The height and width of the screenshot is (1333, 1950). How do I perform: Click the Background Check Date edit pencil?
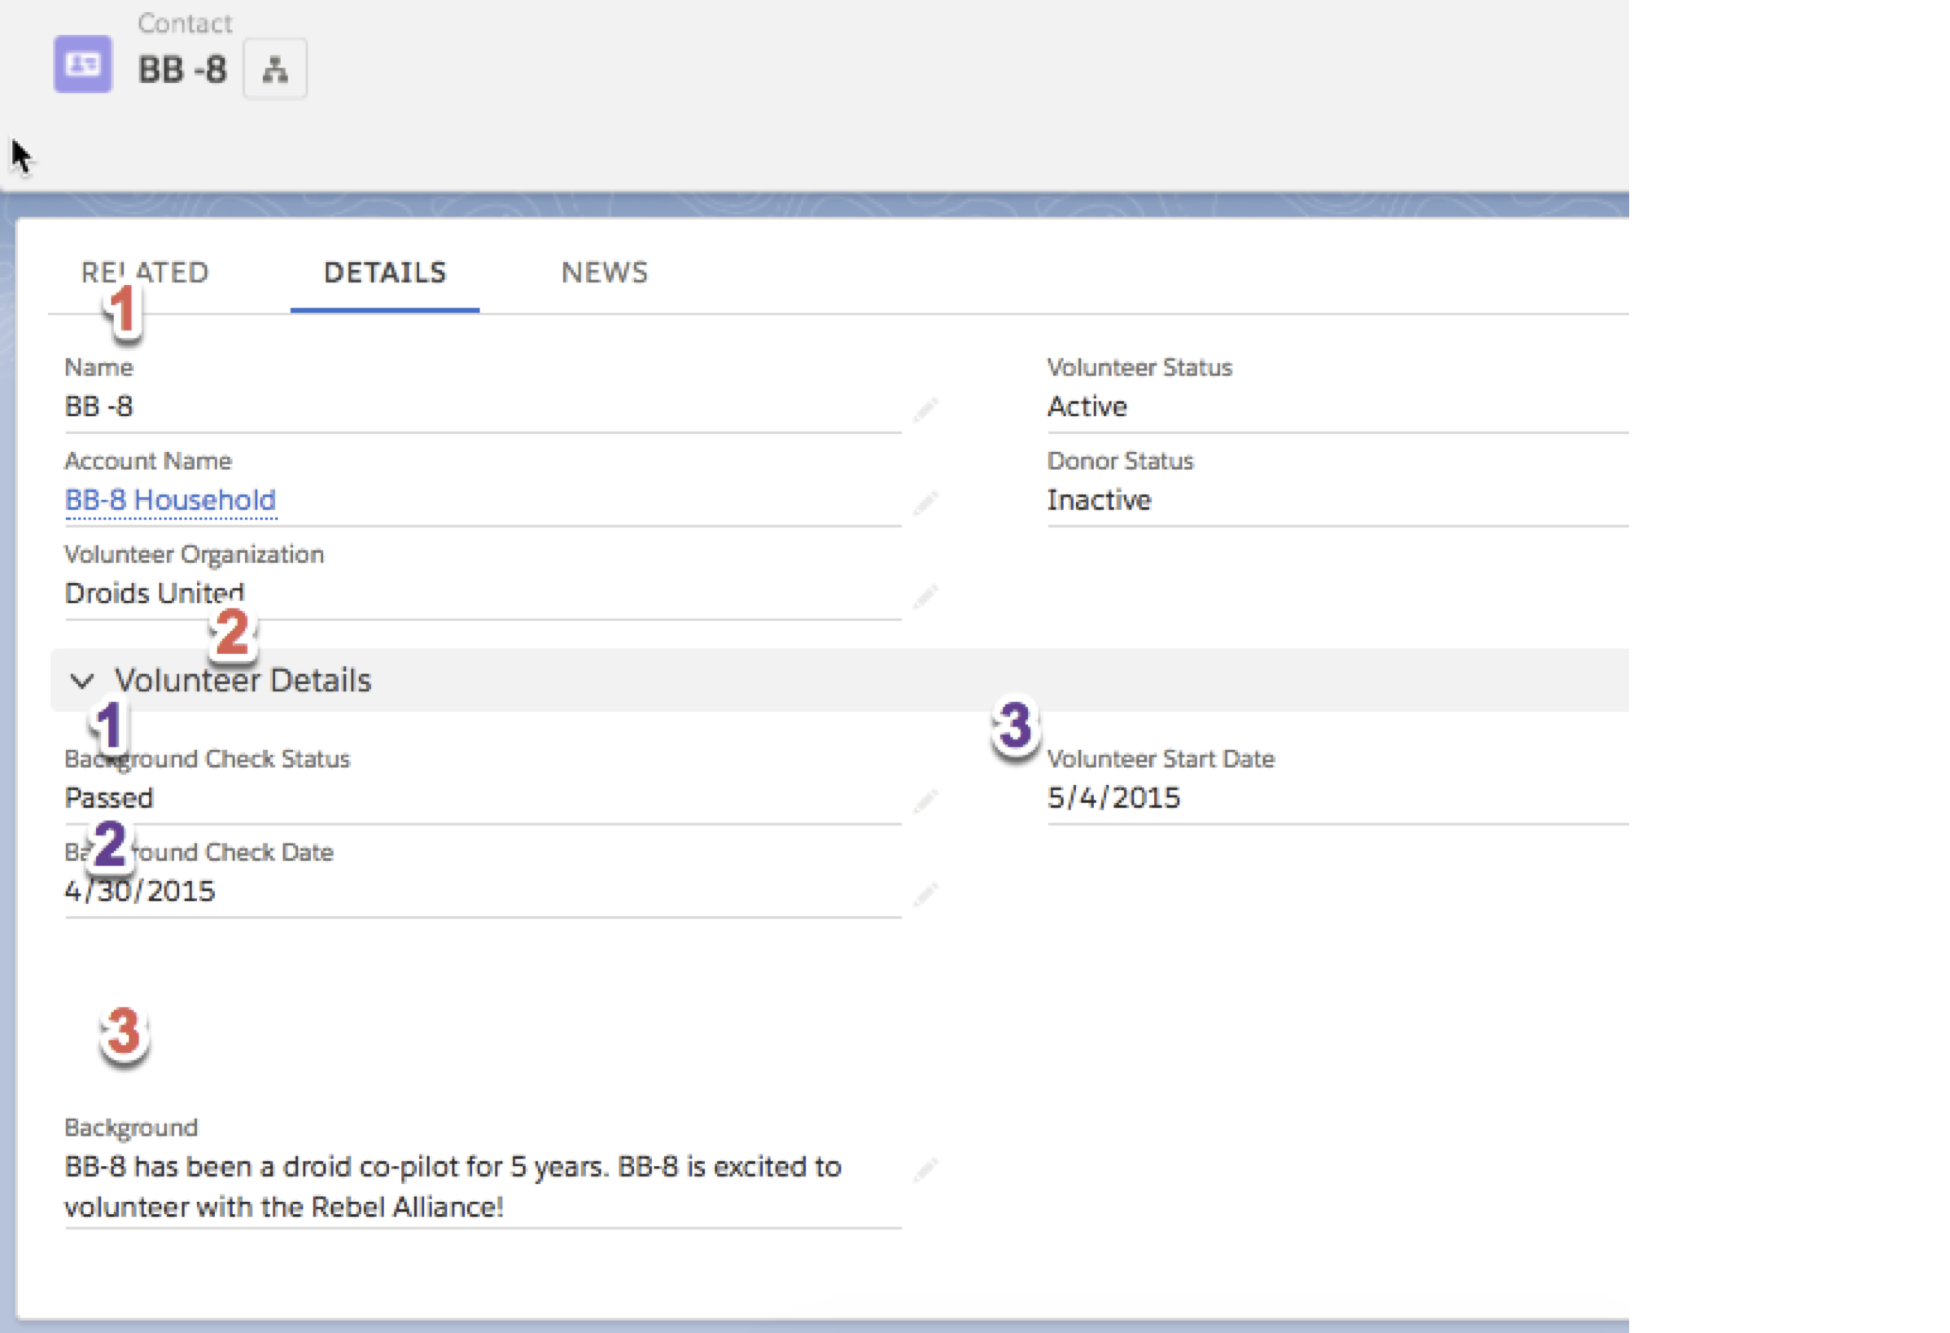pos(925,893)
